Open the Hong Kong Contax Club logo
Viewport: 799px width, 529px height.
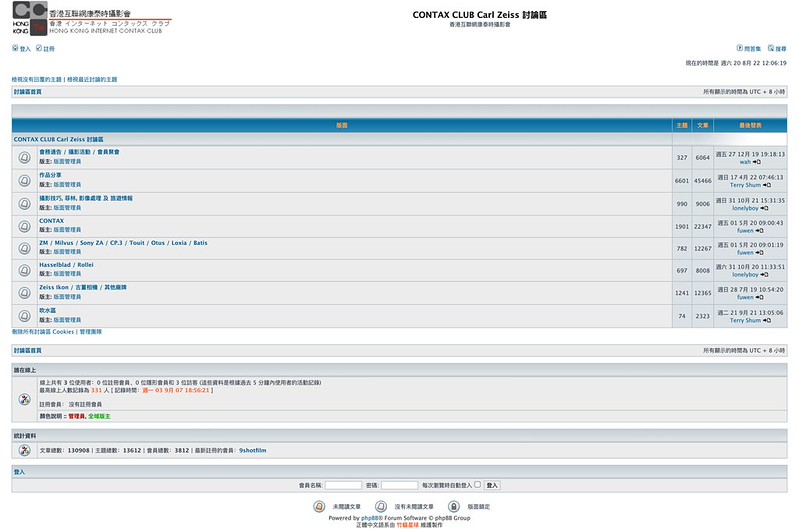point(92,18)
